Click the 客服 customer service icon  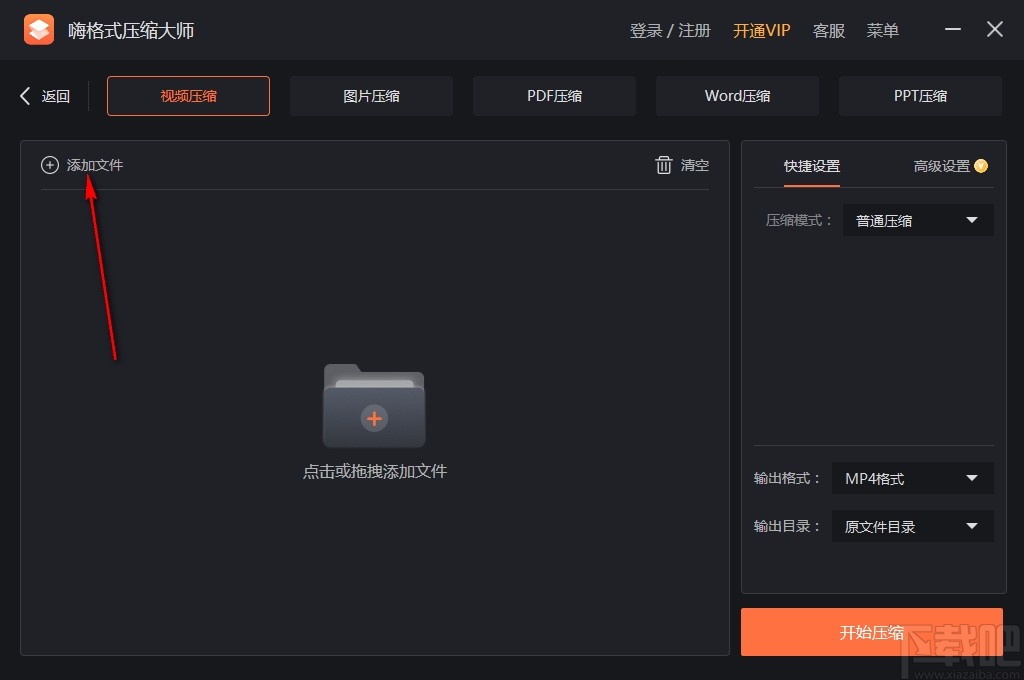(x=828, y=30)
